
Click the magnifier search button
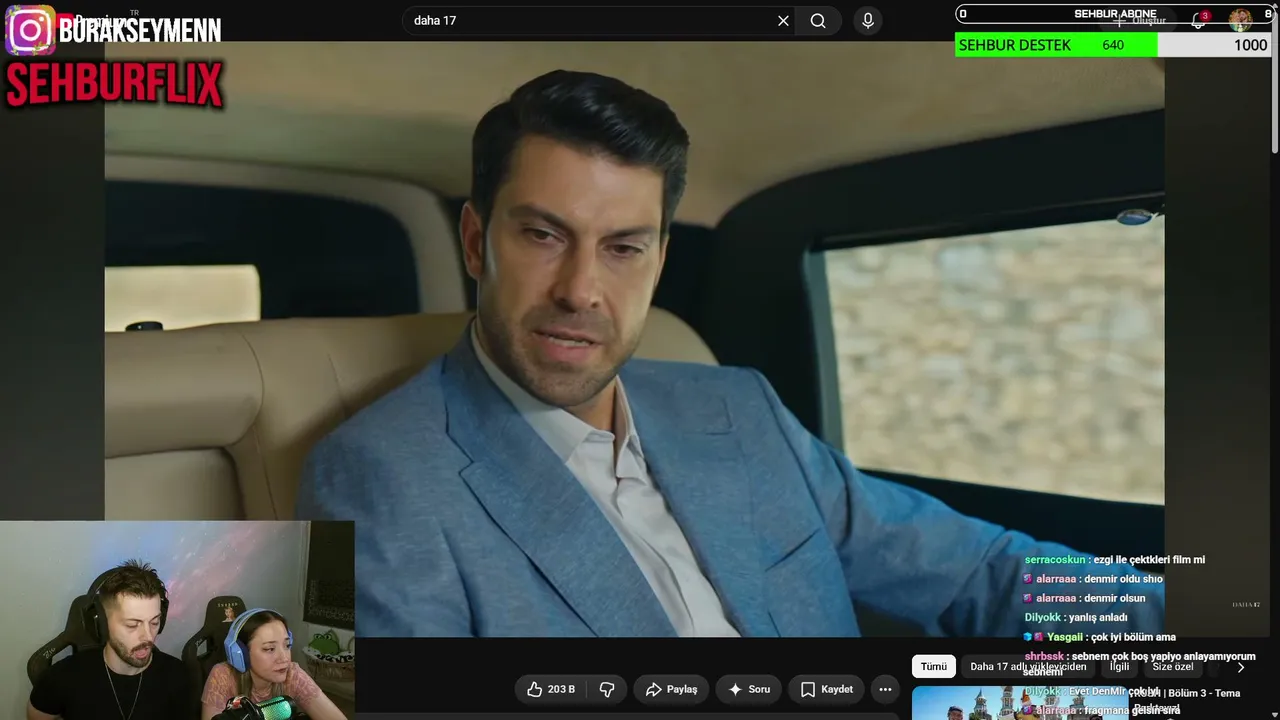(x=818, y=21)
